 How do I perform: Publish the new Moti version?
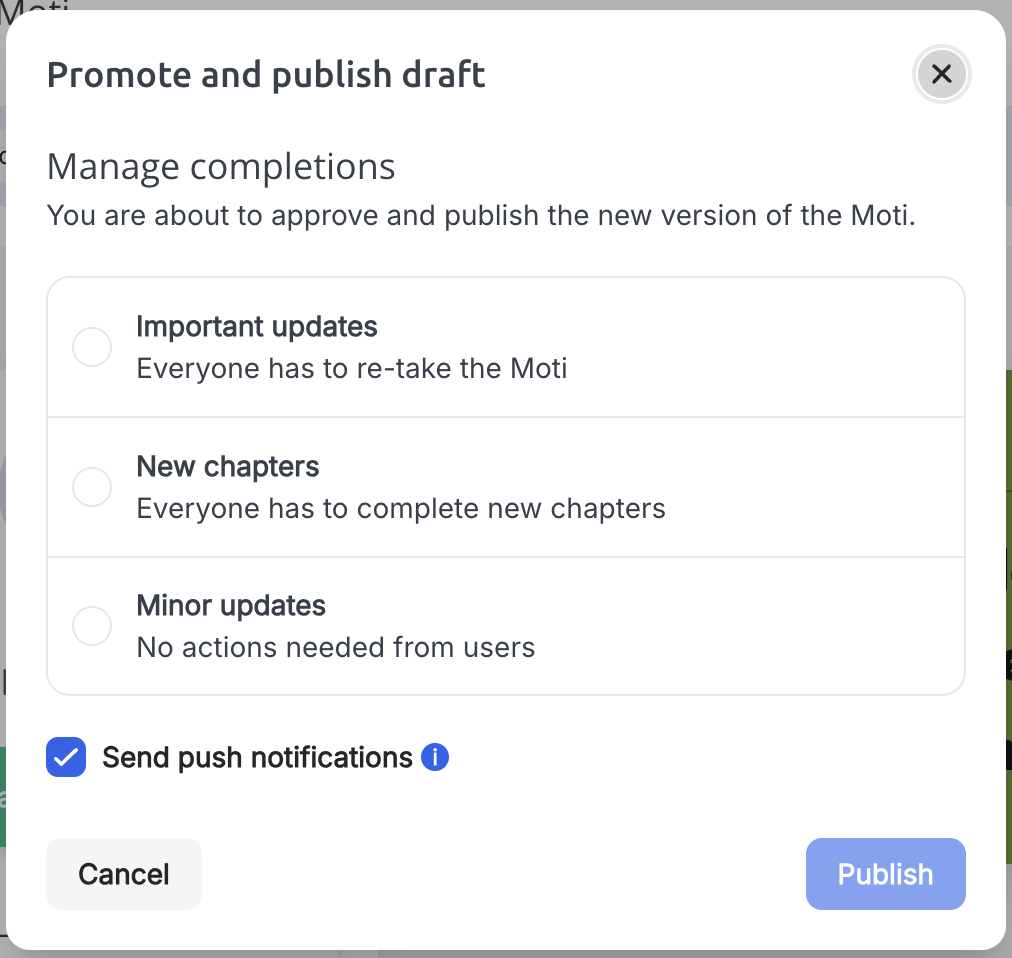coord(886,874)
